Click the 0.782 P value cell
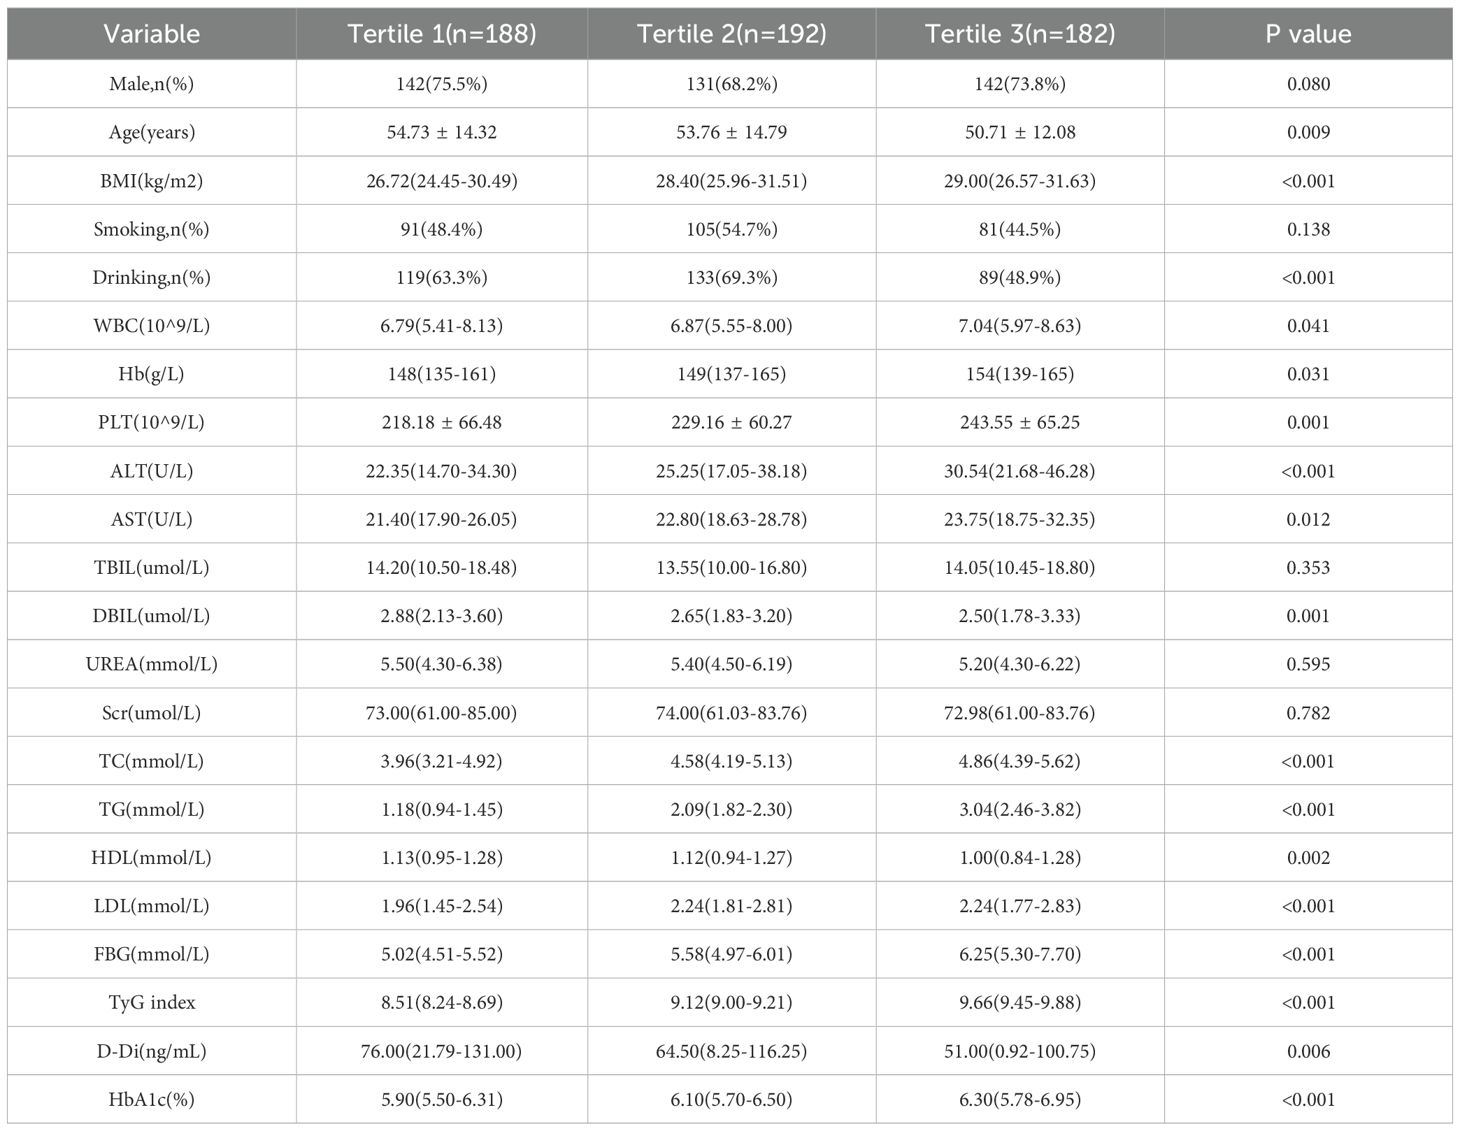1460x1131 pixels. coord(1308,713)
